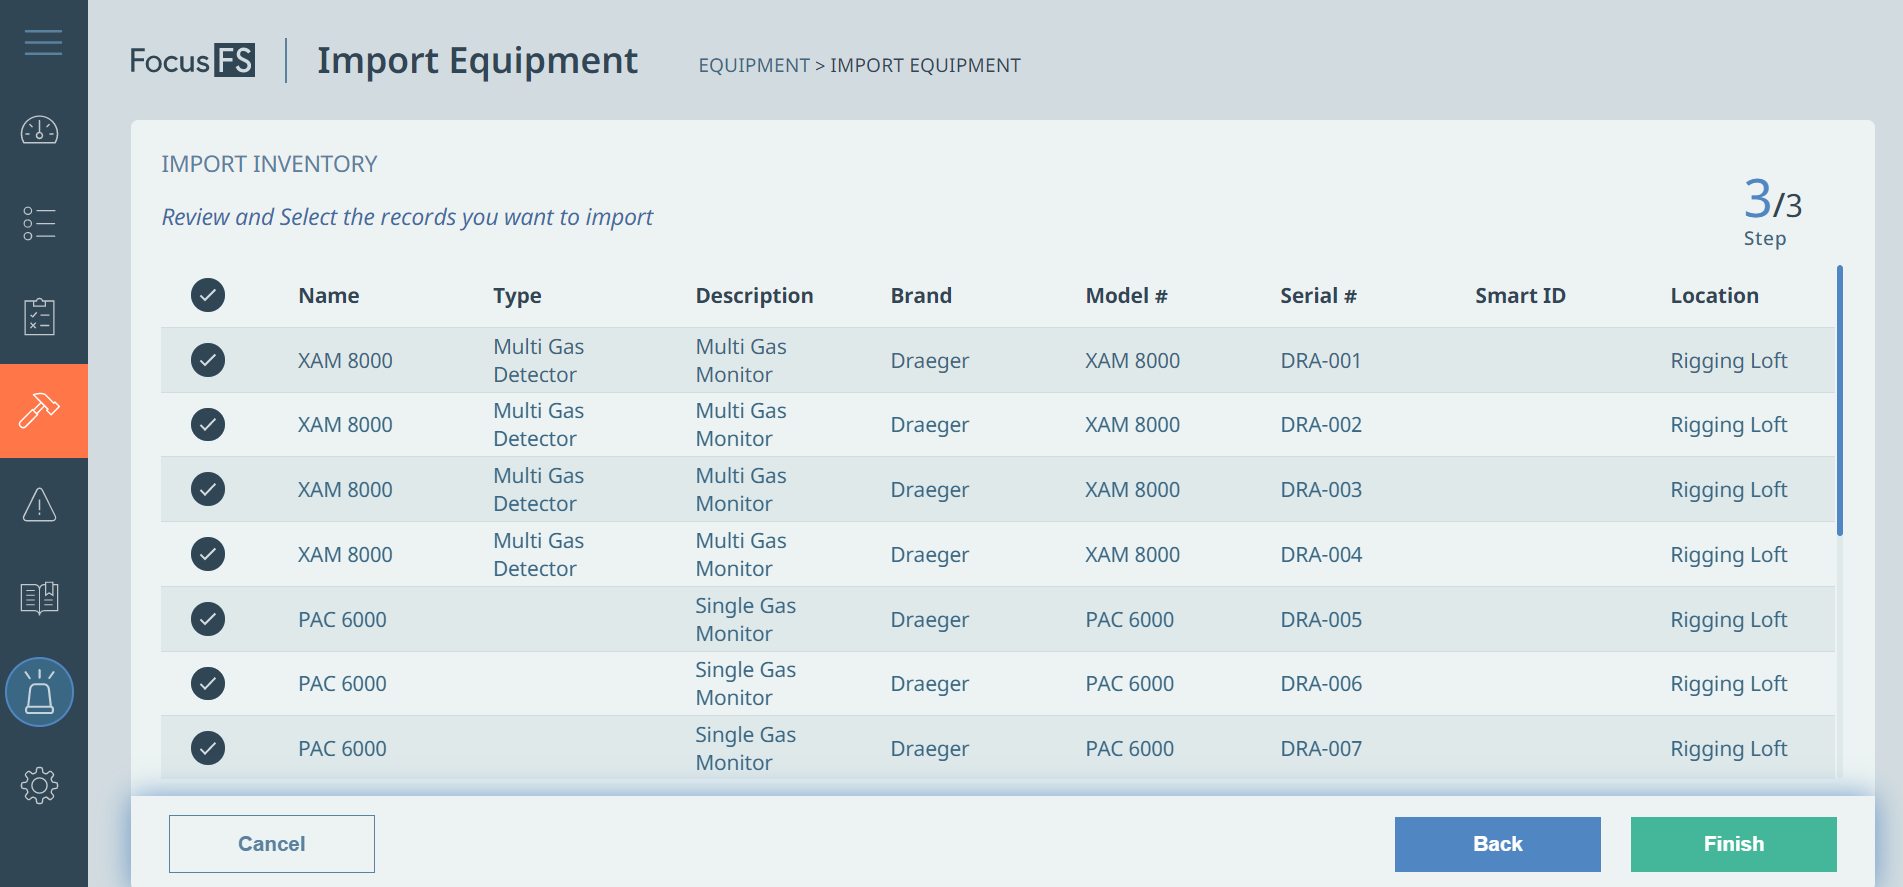Image resolution: width=1903 pixels, height=887 pixels.
Task: Click serial cell DRA-007
Action: pyautogui.click(x=1321, y=749)
